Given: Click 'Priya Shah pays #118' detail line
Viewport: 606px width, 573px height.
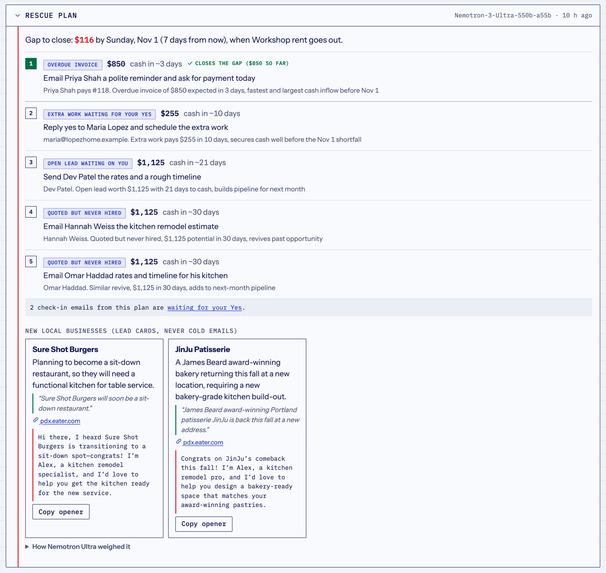Looking at the screenshot, I should pyautogui.click(x=211, y=90).
